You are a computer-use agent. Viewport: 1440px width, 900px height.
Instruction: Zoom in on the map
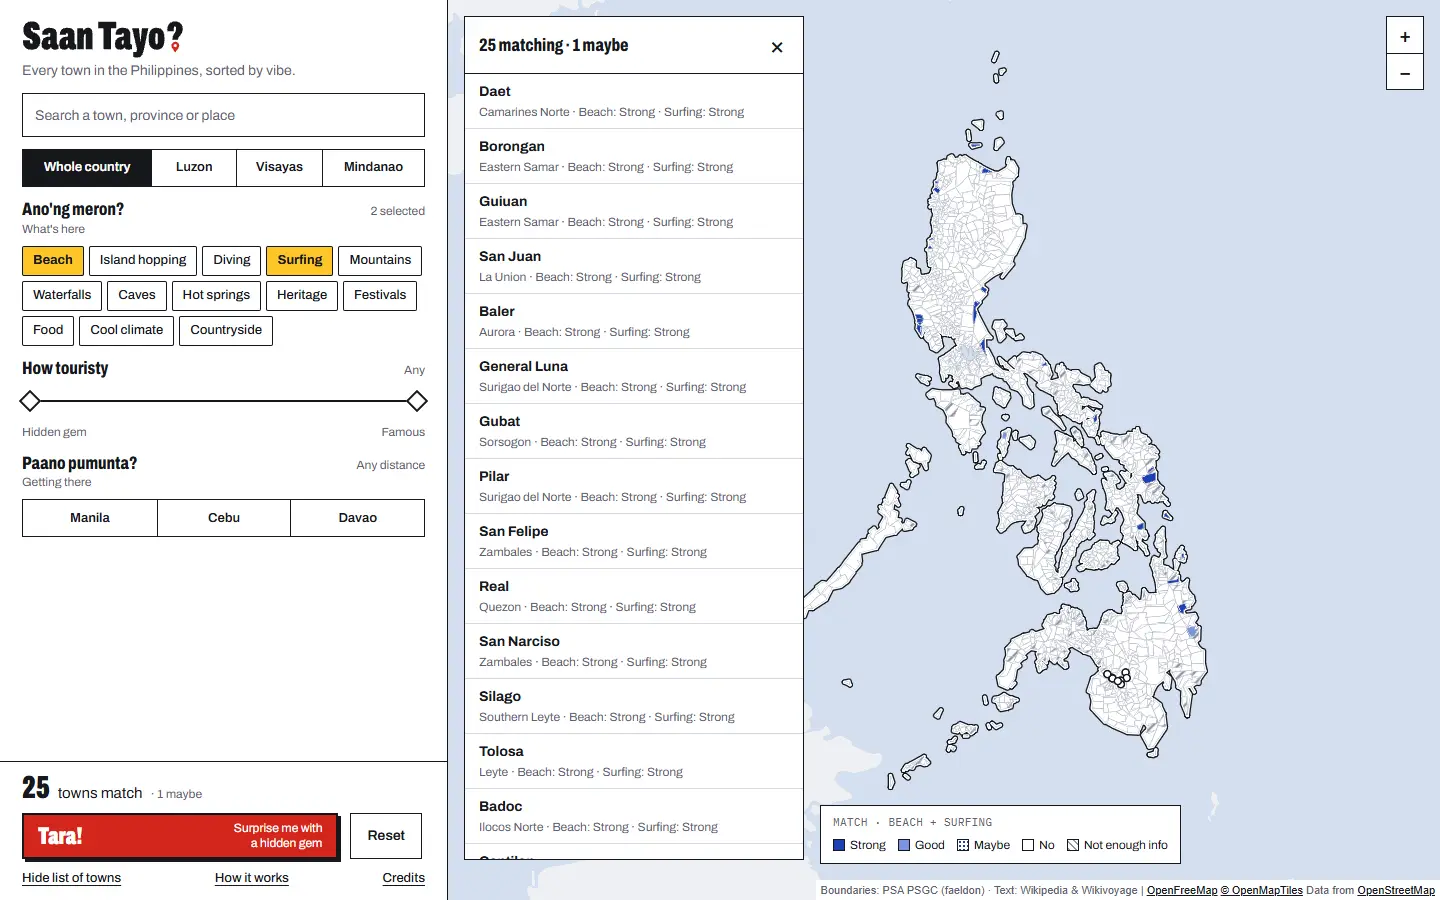[1404, 36]
